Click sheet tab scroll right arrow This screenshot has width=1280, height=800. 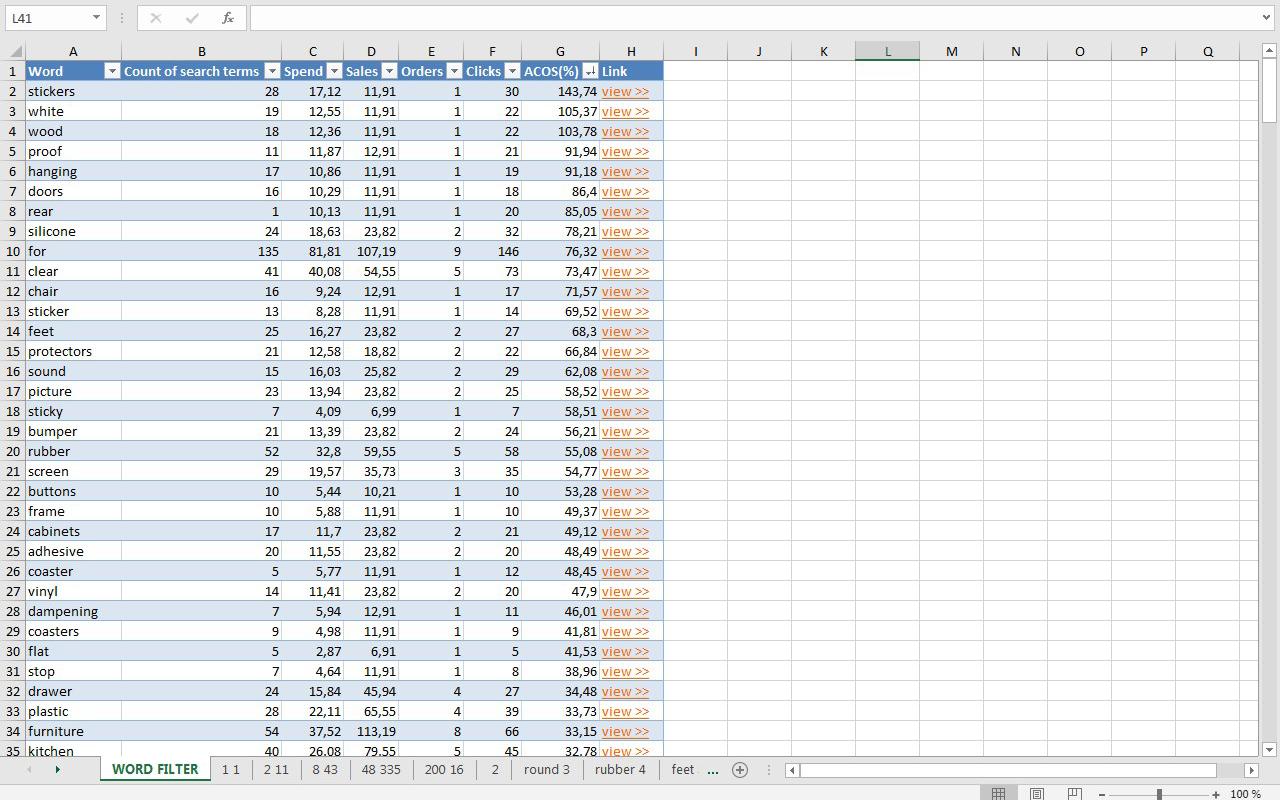57,770
